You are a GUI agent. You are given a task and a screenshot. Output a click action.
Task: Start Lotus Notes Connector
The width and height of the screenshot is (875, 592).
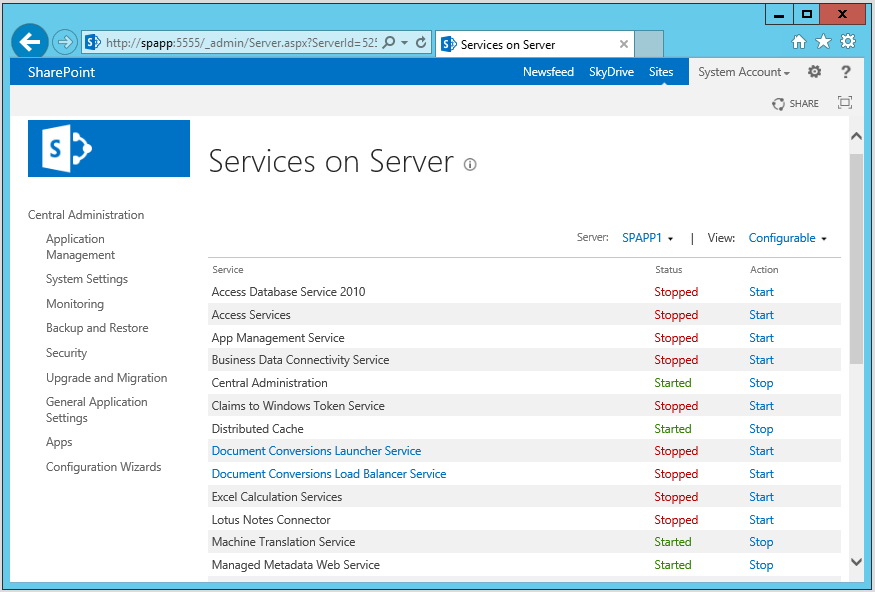(x=761, y=519)
